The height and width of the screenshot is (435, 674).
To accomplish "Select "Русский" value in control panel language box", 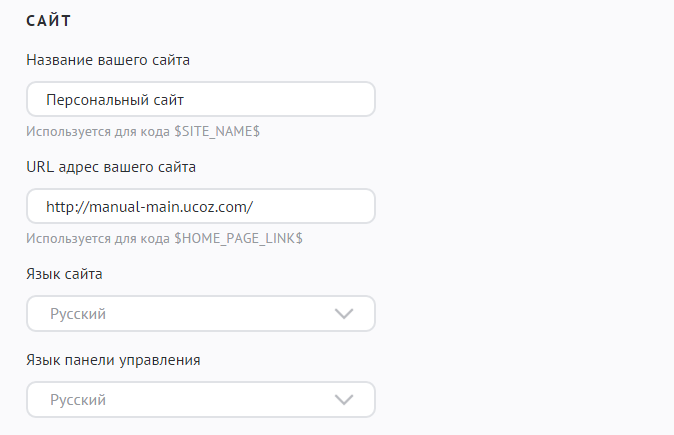I will tap(78, 400).
